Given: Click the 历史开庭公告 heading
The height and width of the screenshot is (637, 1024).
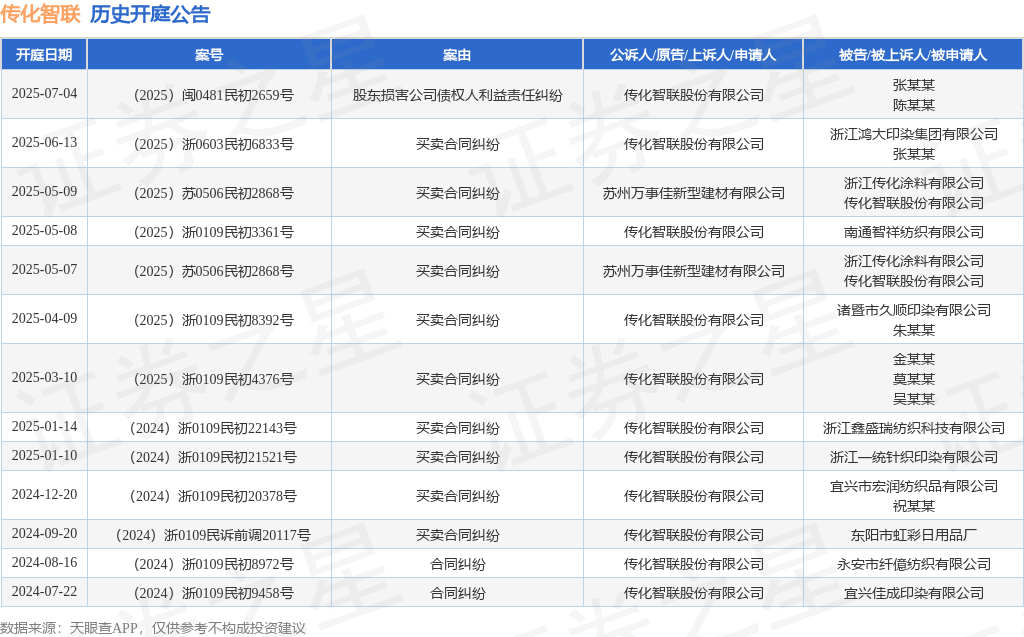Looking at the screenshot, I should click(150, 14).
